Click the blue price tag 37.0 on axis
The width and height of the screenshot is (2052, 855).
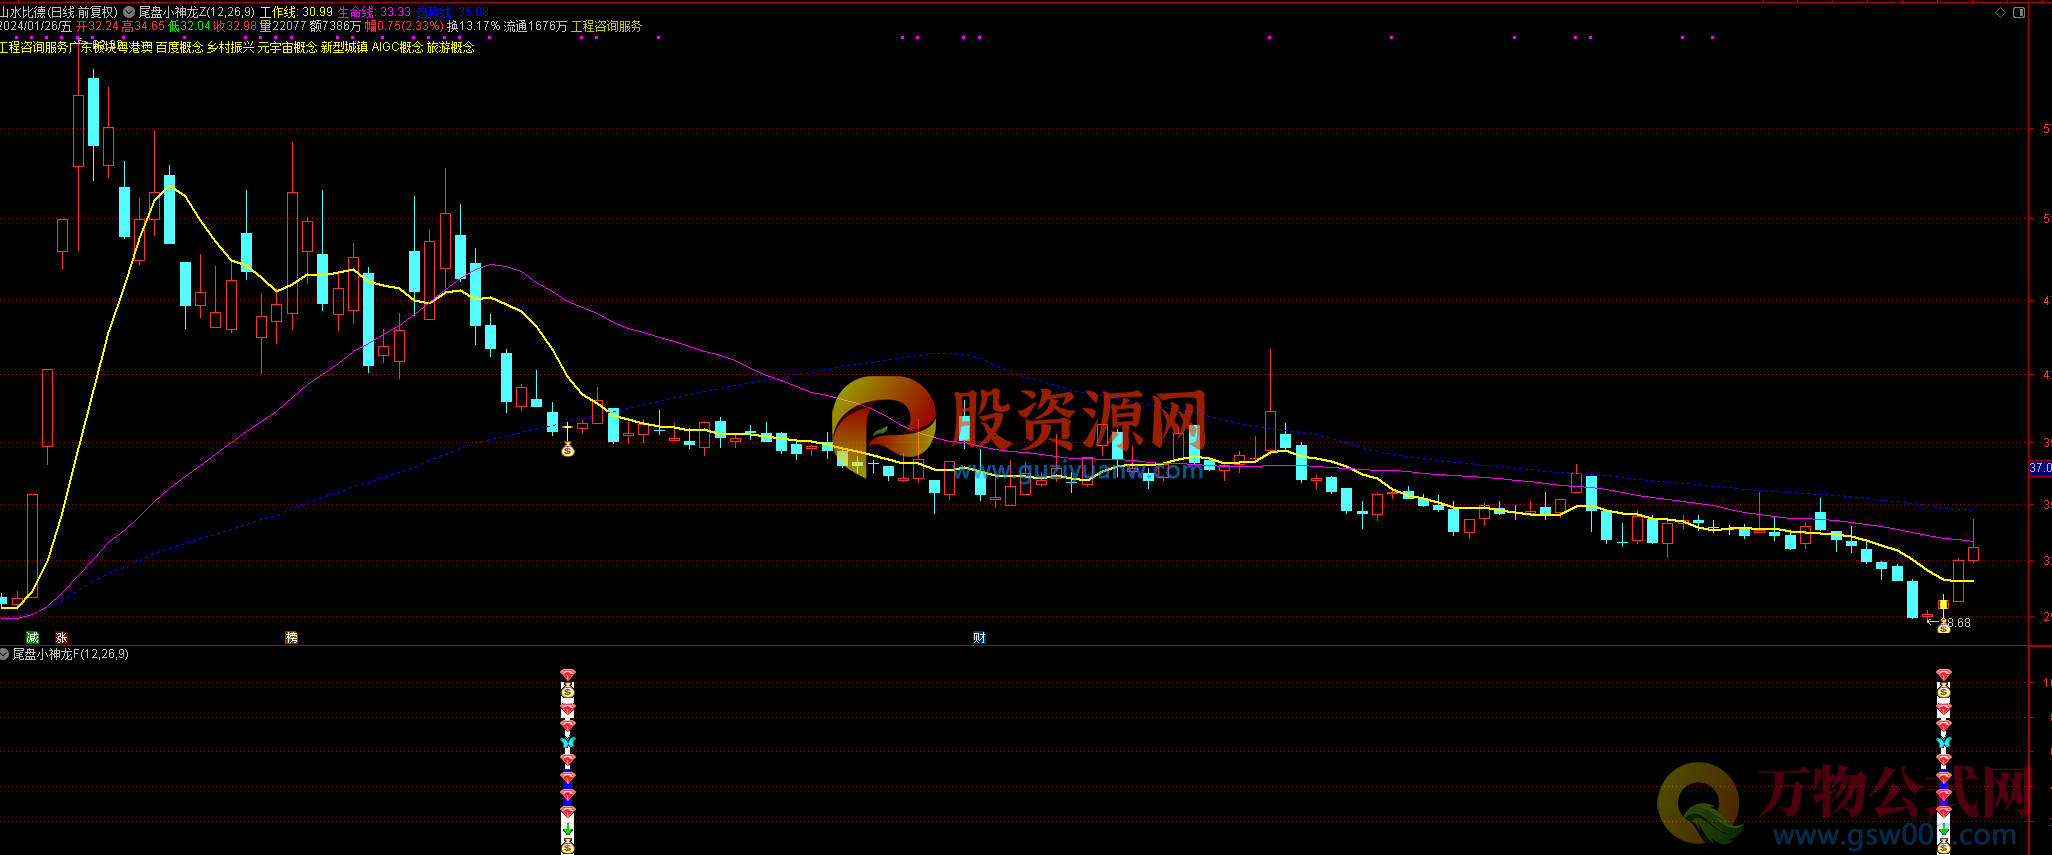click(x=2039, y=468)
